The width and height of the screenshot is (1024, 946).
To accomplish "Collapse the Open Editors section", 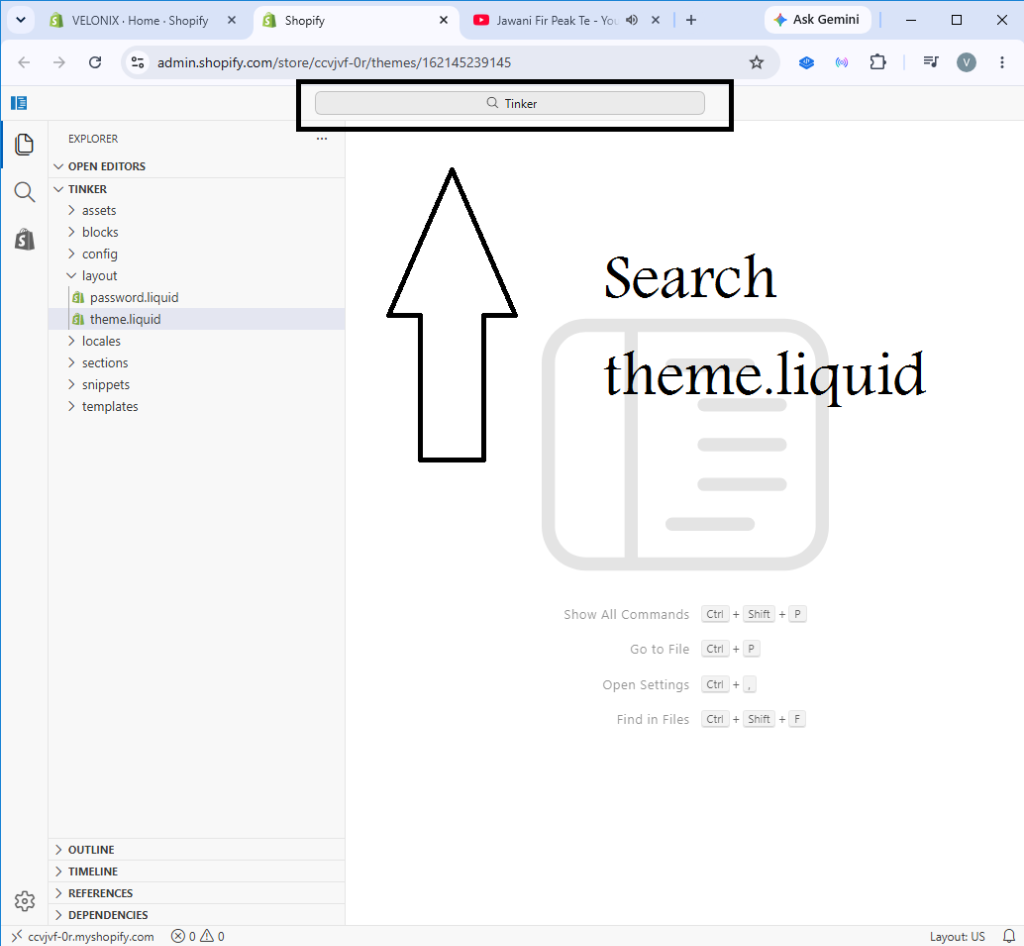I will [x=197, y=166].
